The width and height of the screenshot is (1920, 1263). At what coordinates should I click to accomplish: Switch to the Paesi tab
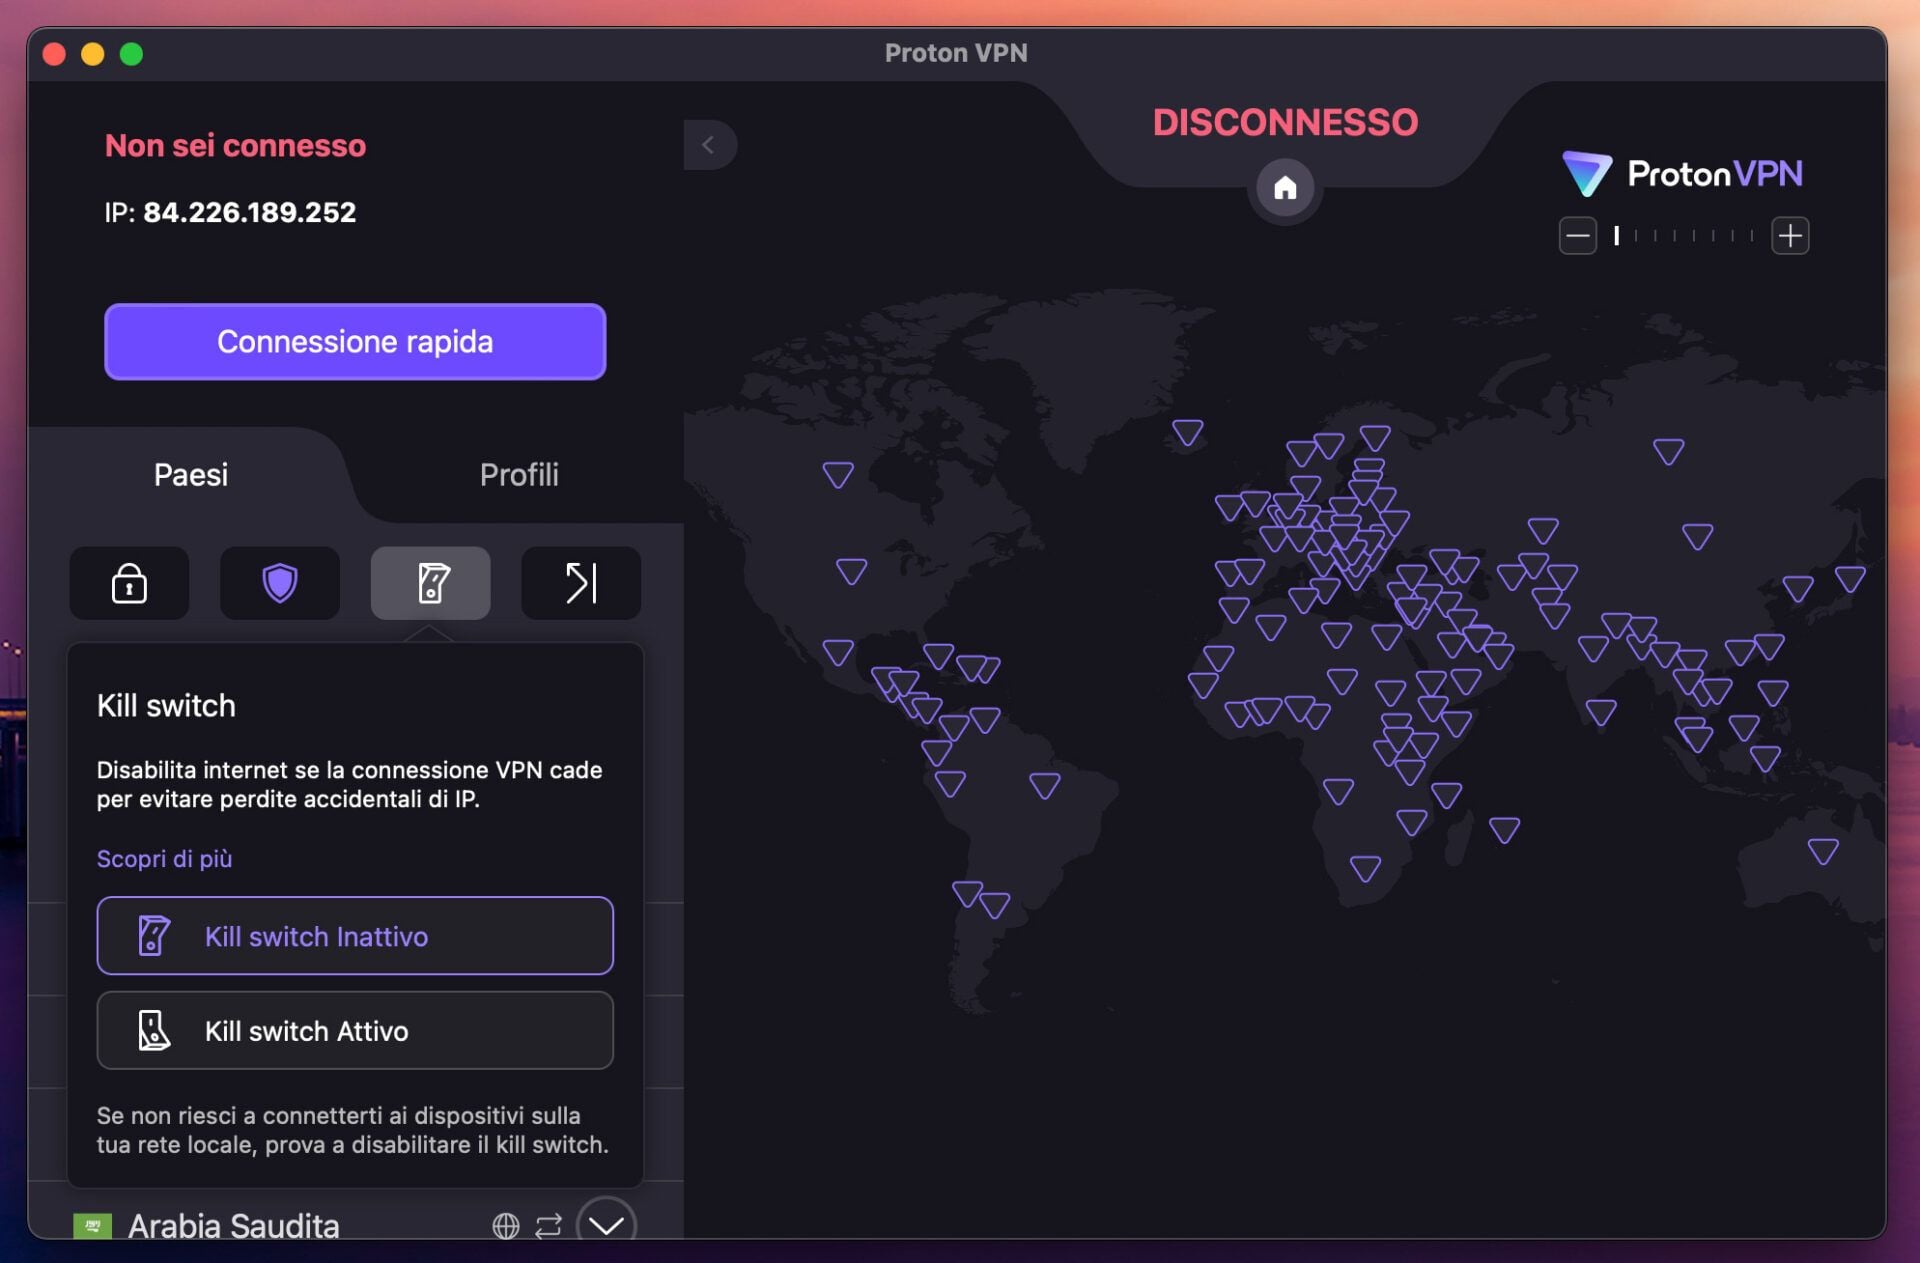click(191, 475)
